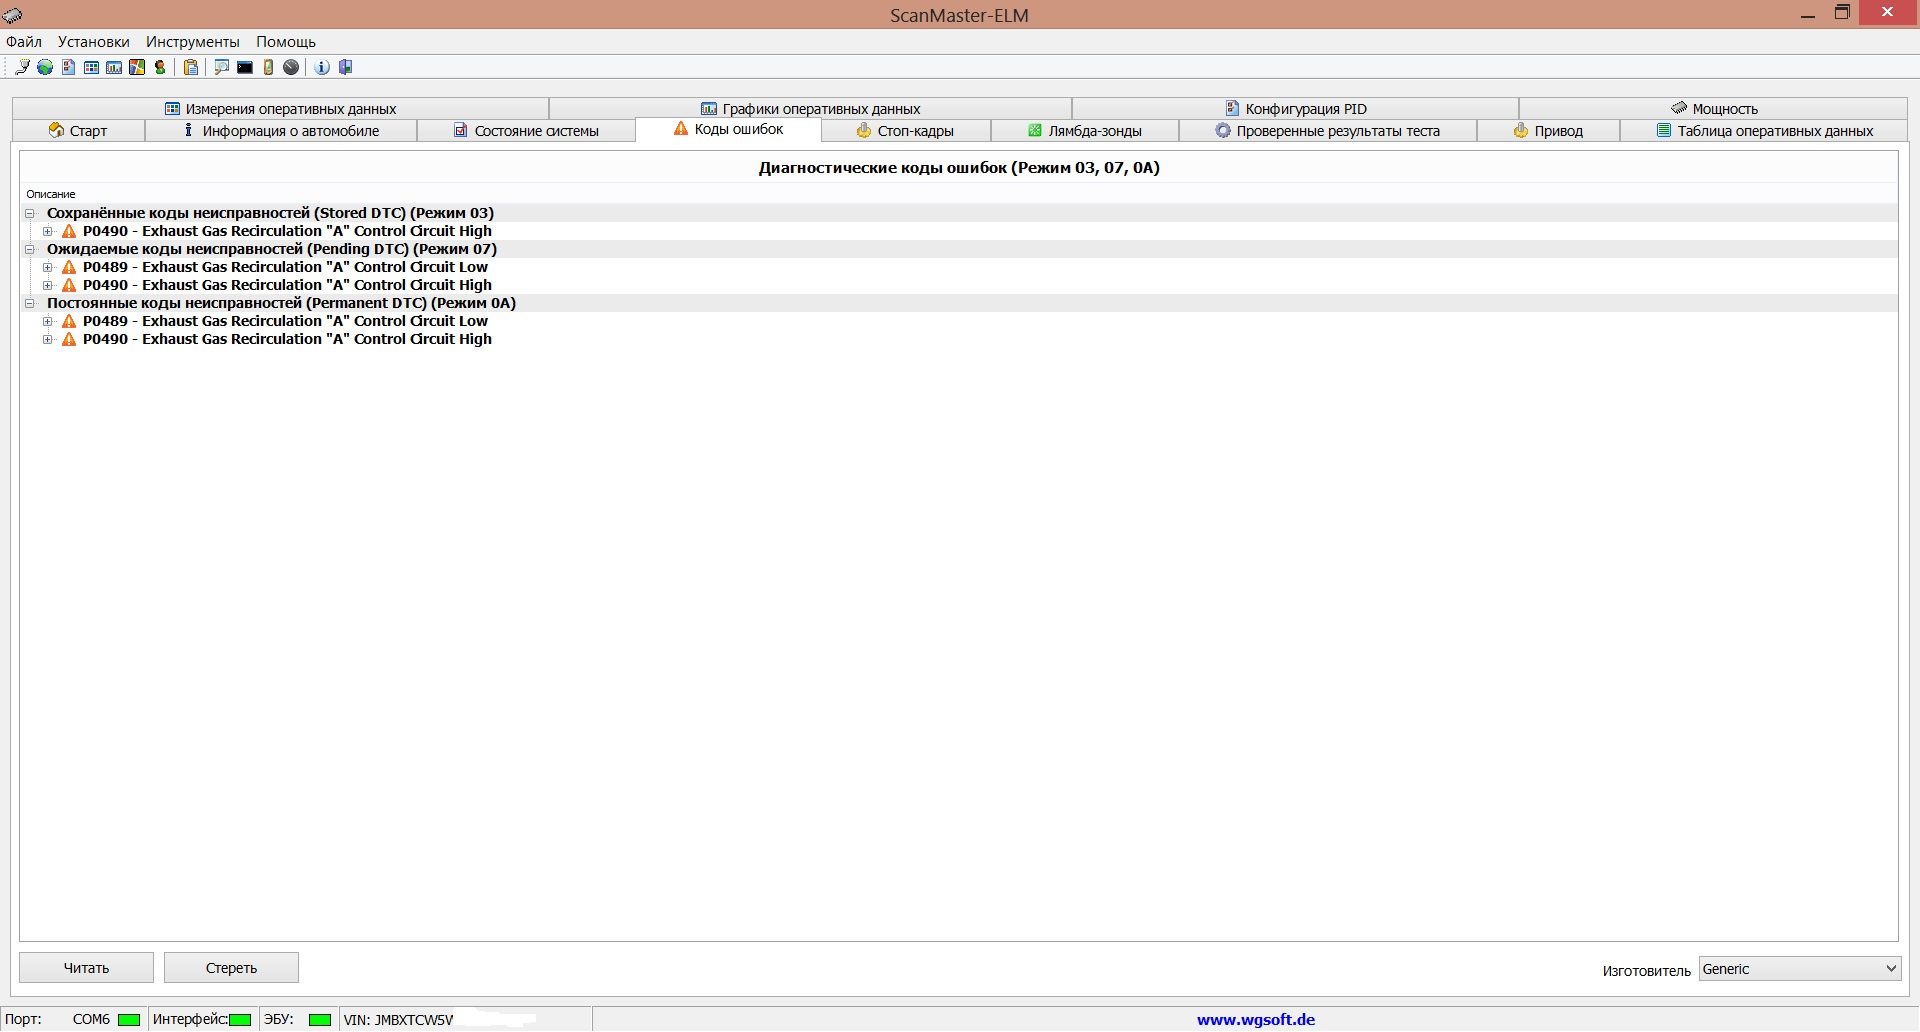Click the globe icon in toolbar

pyautogui.click(x=45, y=67)
